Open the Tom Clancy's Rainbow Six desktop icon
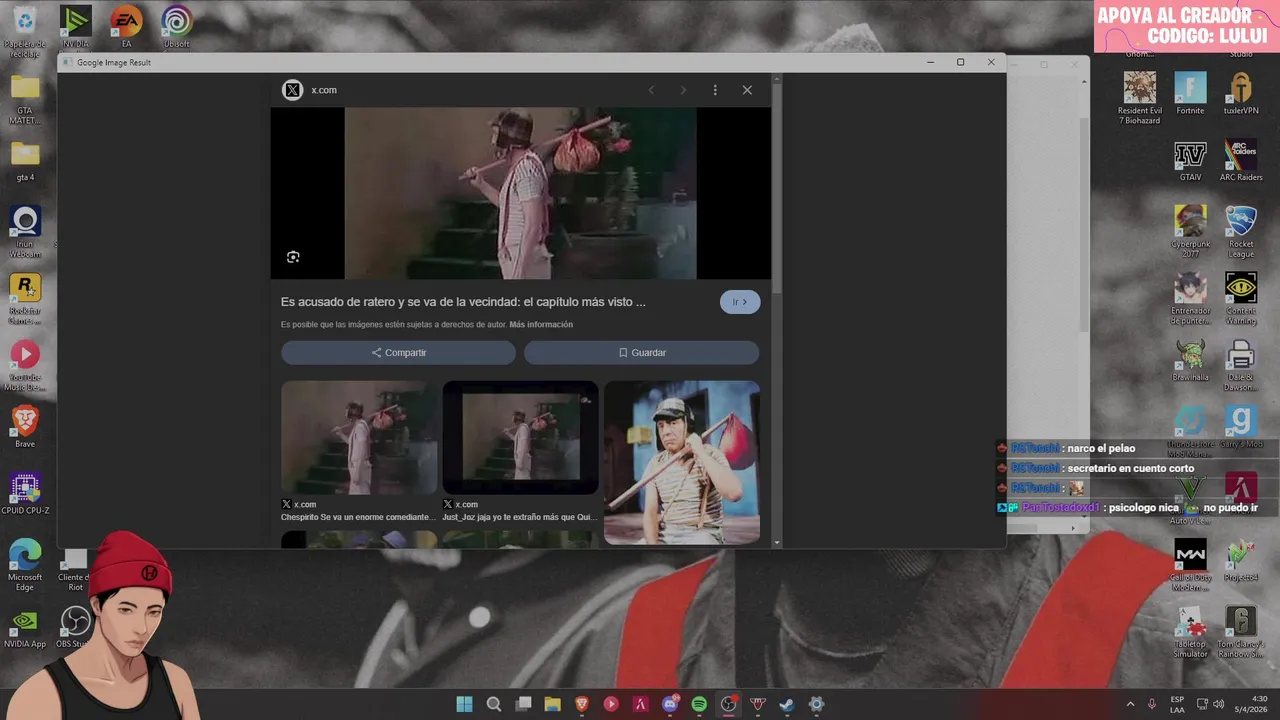Image resolution: width=1280 pixels, height=720 pixels. point(1241,633)
